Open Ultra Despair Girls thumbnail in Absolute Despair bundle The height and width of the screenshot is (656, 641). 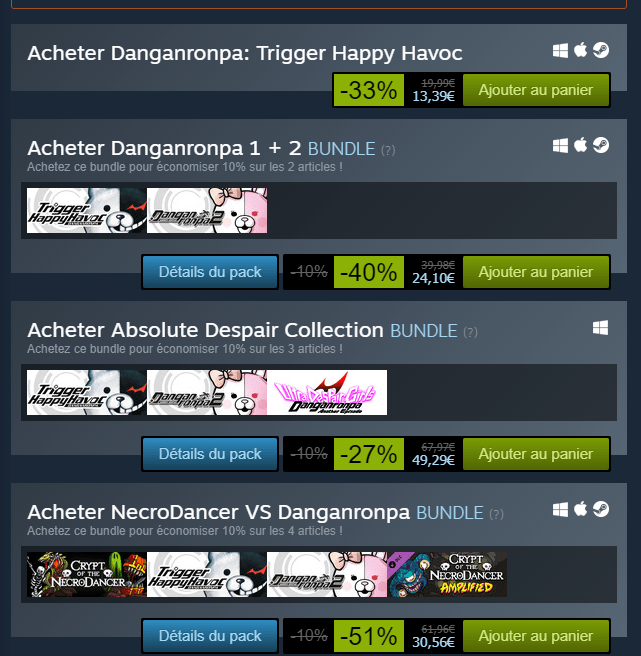[x=327, y=392]
